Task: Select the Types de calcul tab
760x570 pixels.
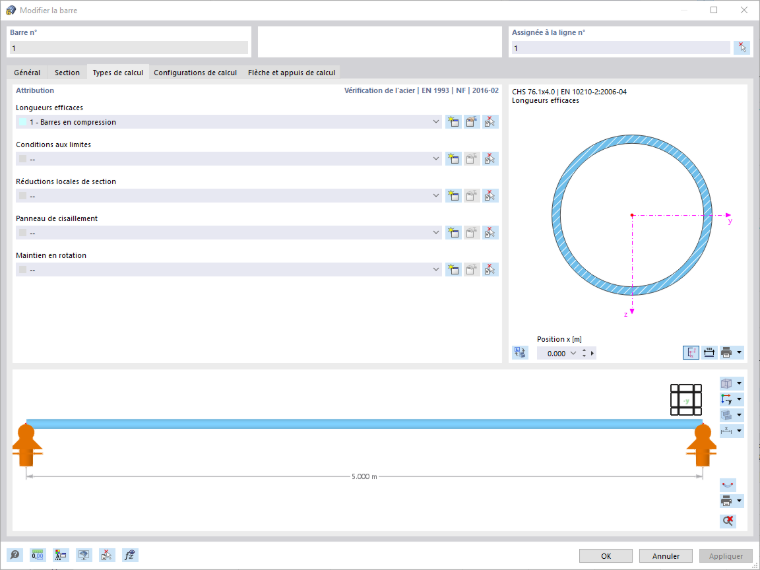Action: [x=118, y=72]
